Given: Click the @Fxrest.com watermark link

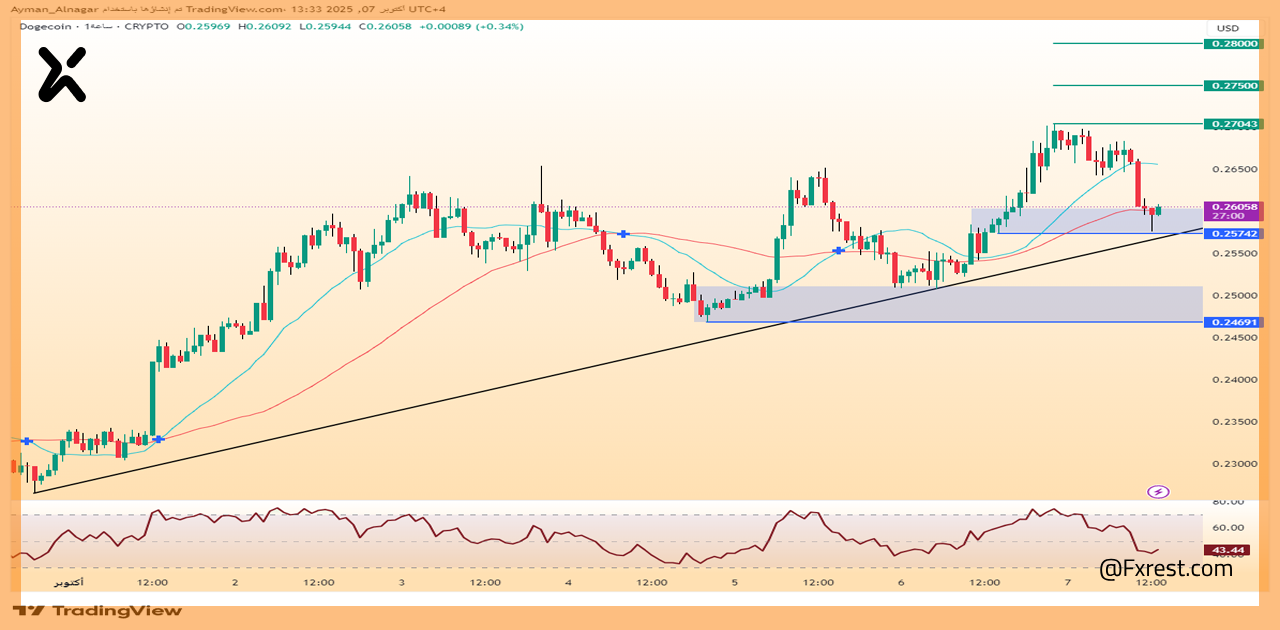Looking at the screenshot, I should pos(1166,569).
